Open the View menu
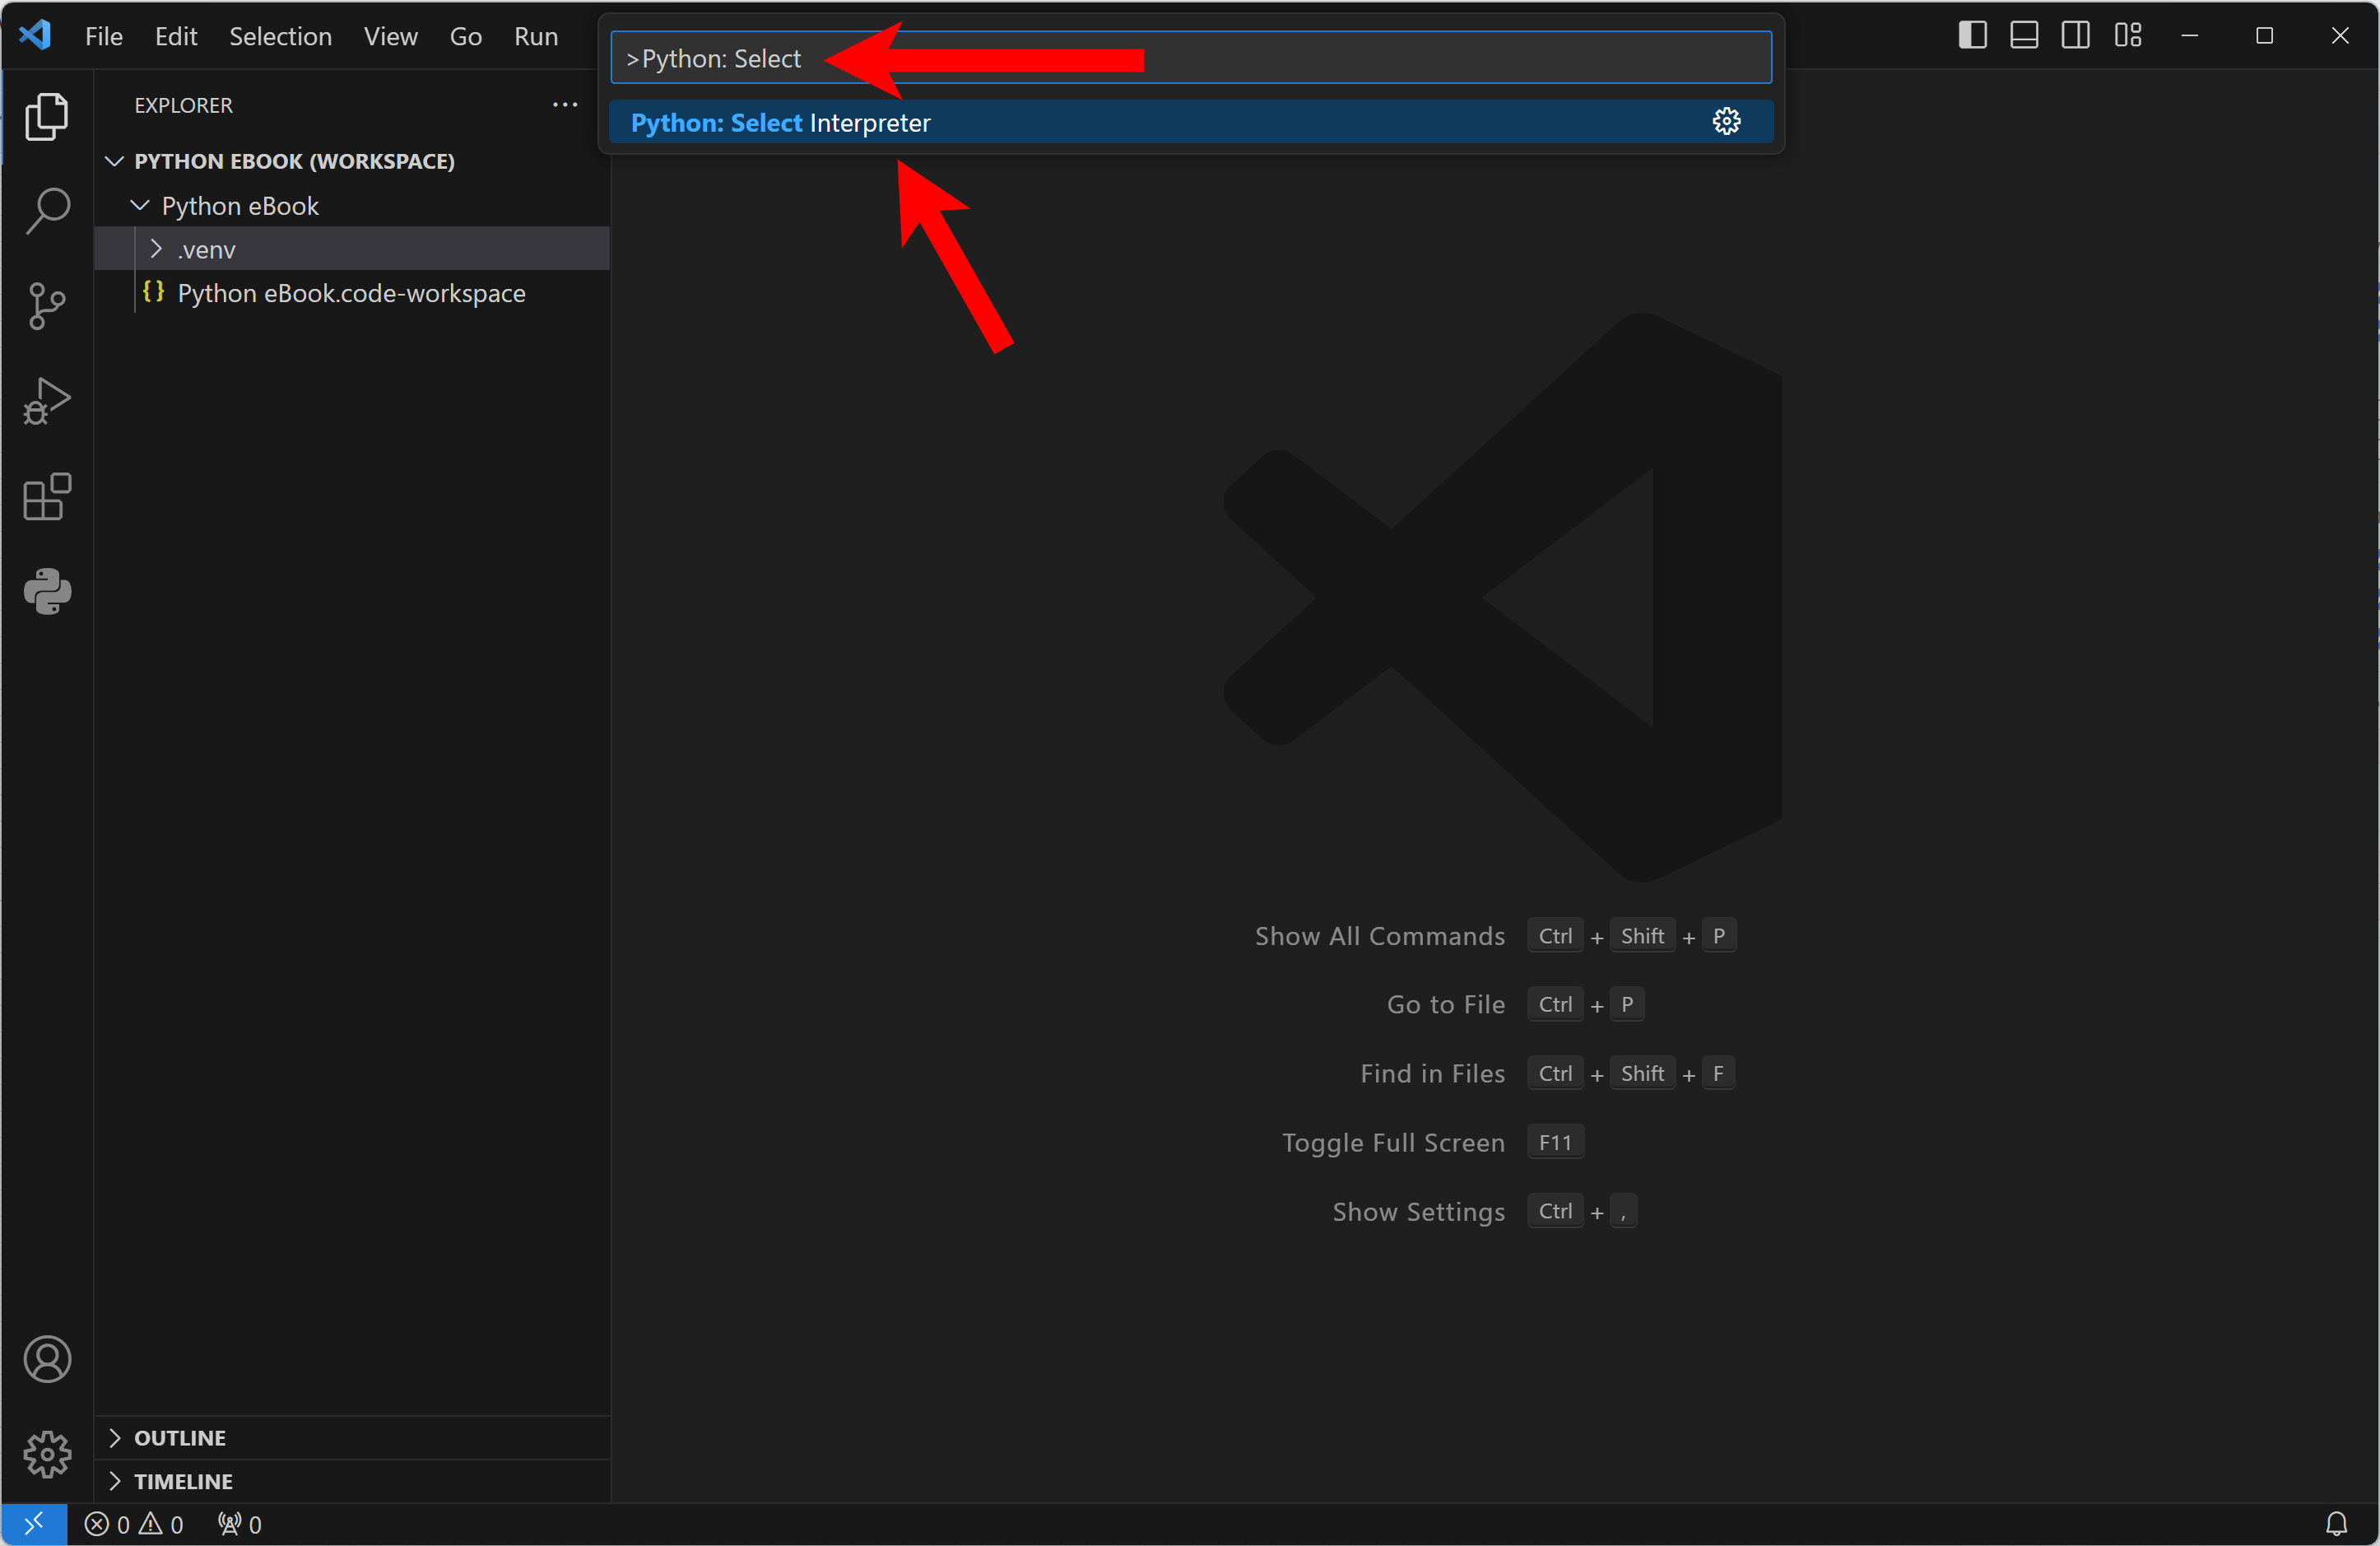The image size is (2380, 1546). pyautogui.click(x=390, y=36)
